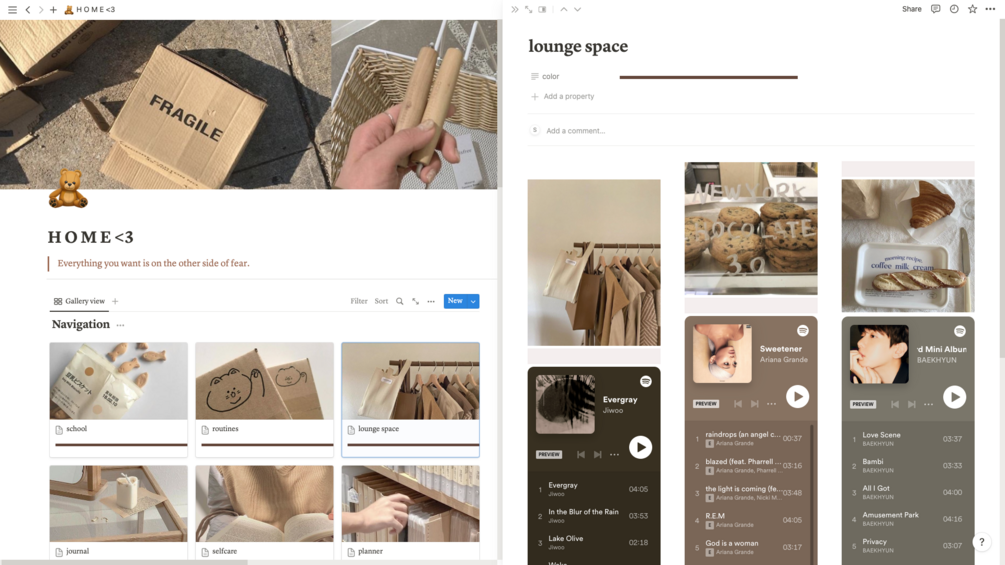Open the routines gallery card
The width and height of the screenshot is (1005, 565).
pos(265,399)
